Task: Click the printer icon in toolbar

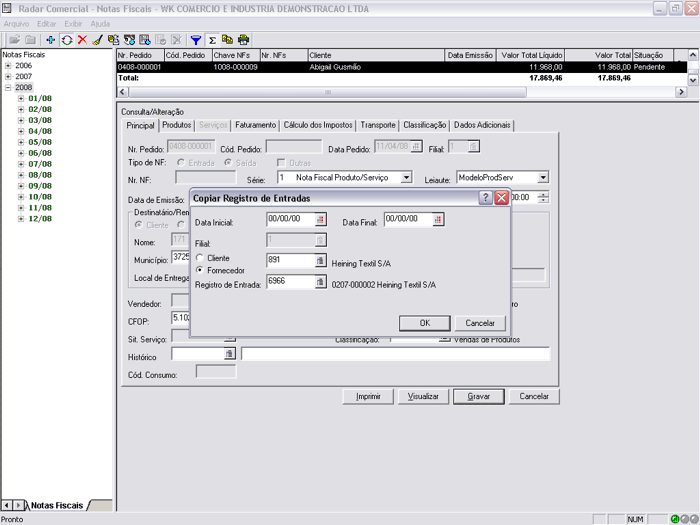Action: 243,40
